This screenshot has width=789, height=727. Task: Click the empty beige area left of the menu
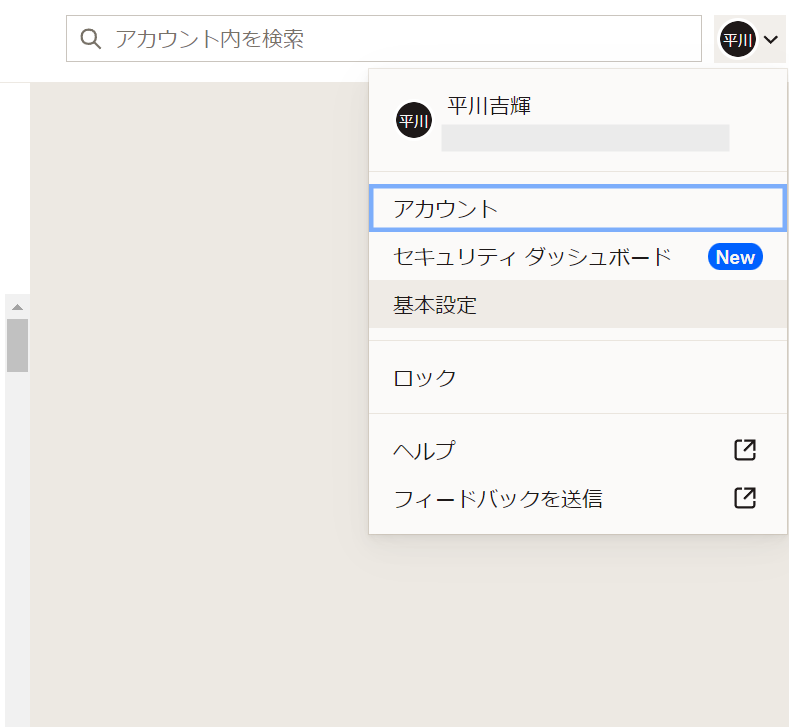coord(200,400)
